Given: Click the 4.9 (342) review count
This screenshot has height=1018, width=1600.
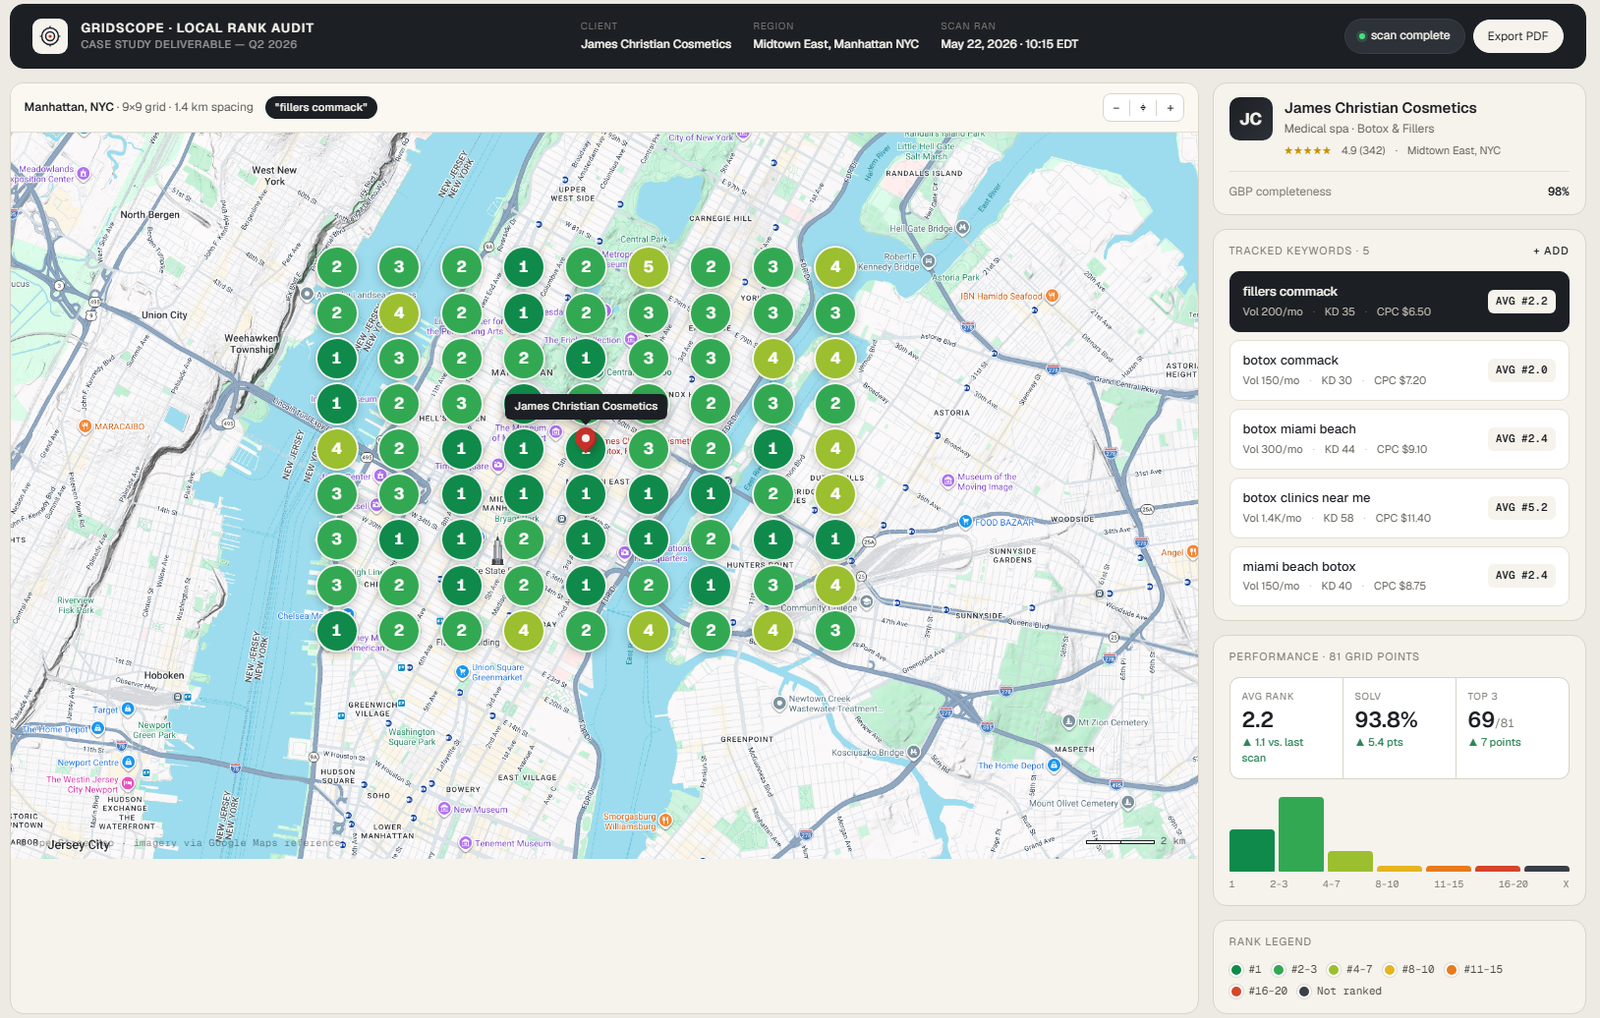Looking at the screenshot, I should coord(1363,151).
